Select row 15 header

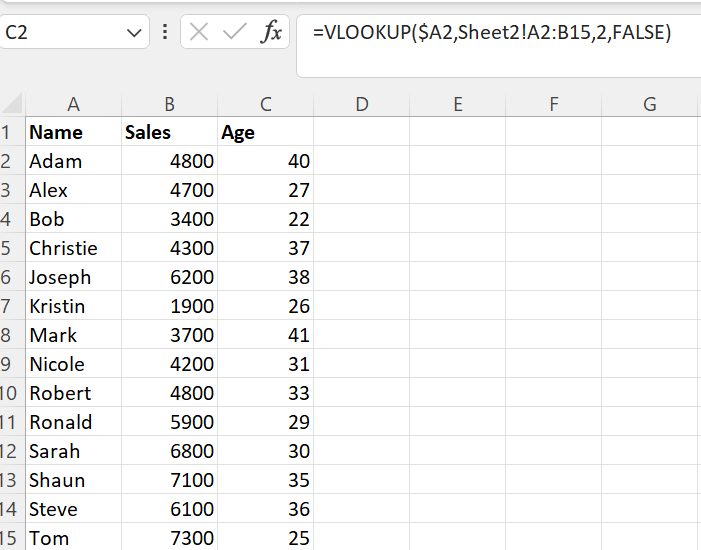coord(12,537)
